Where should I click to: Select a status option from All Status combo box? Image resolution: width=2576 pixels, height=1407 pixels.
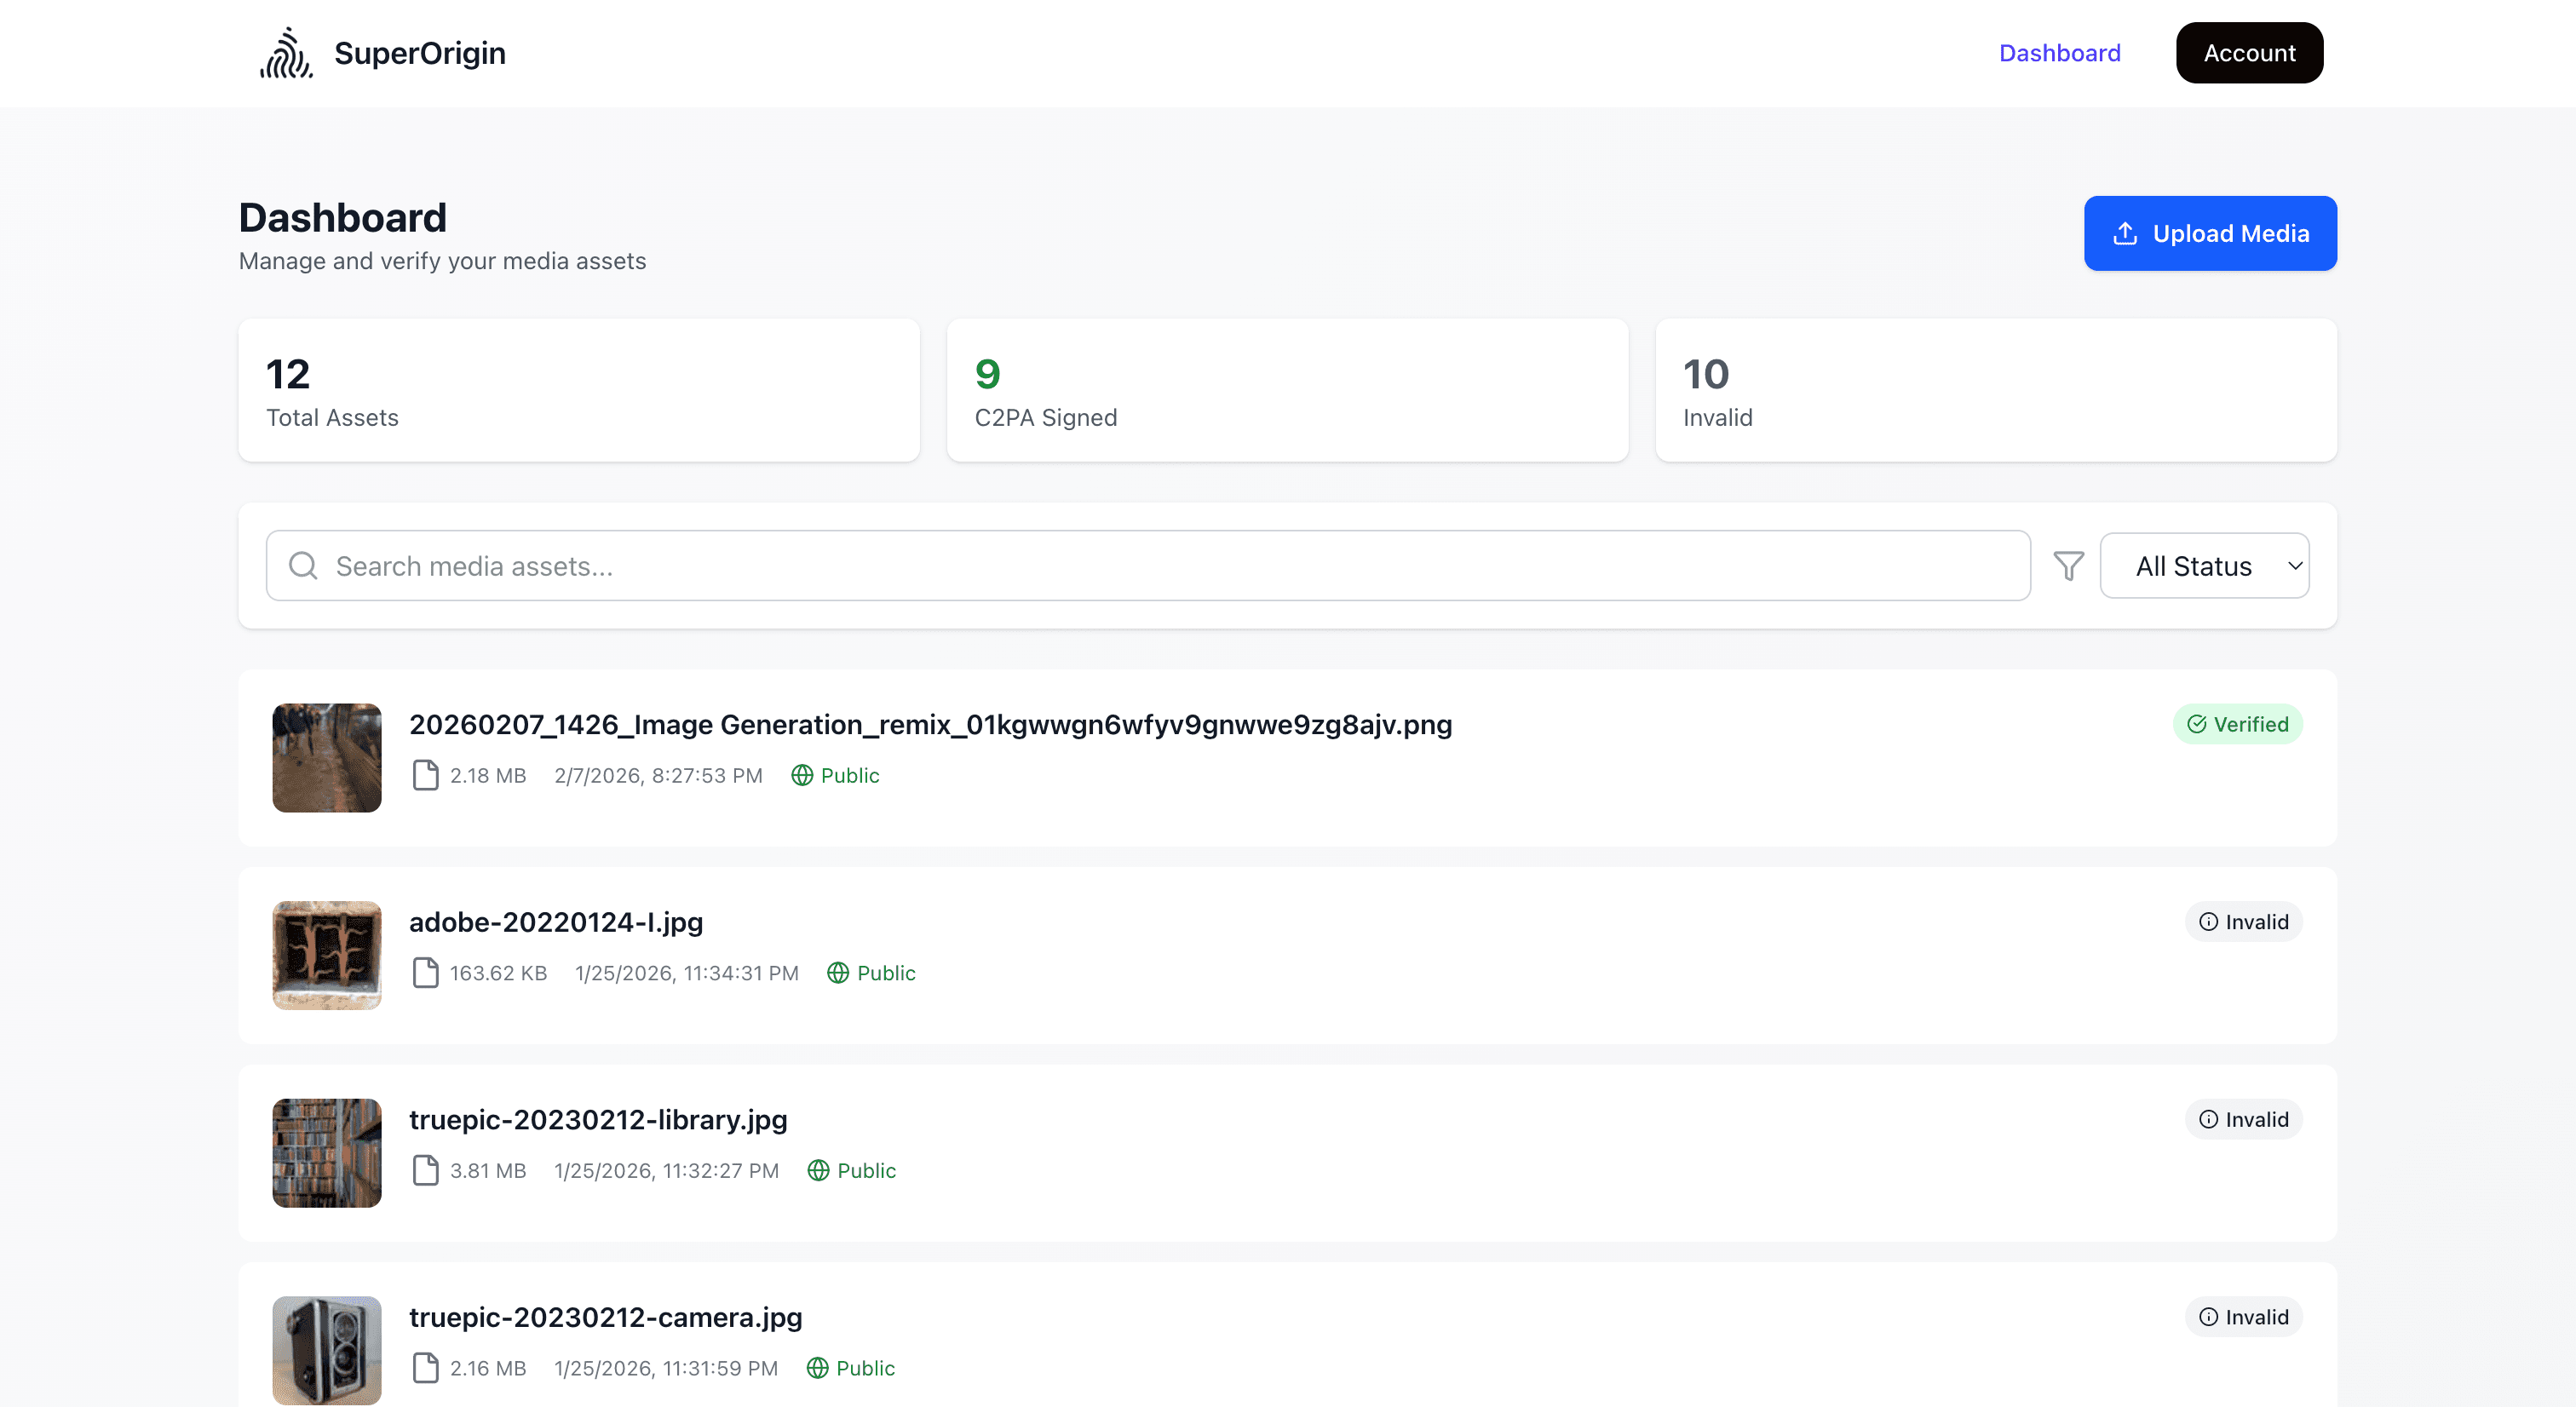pyautogui.click(x=2204, y=565)
